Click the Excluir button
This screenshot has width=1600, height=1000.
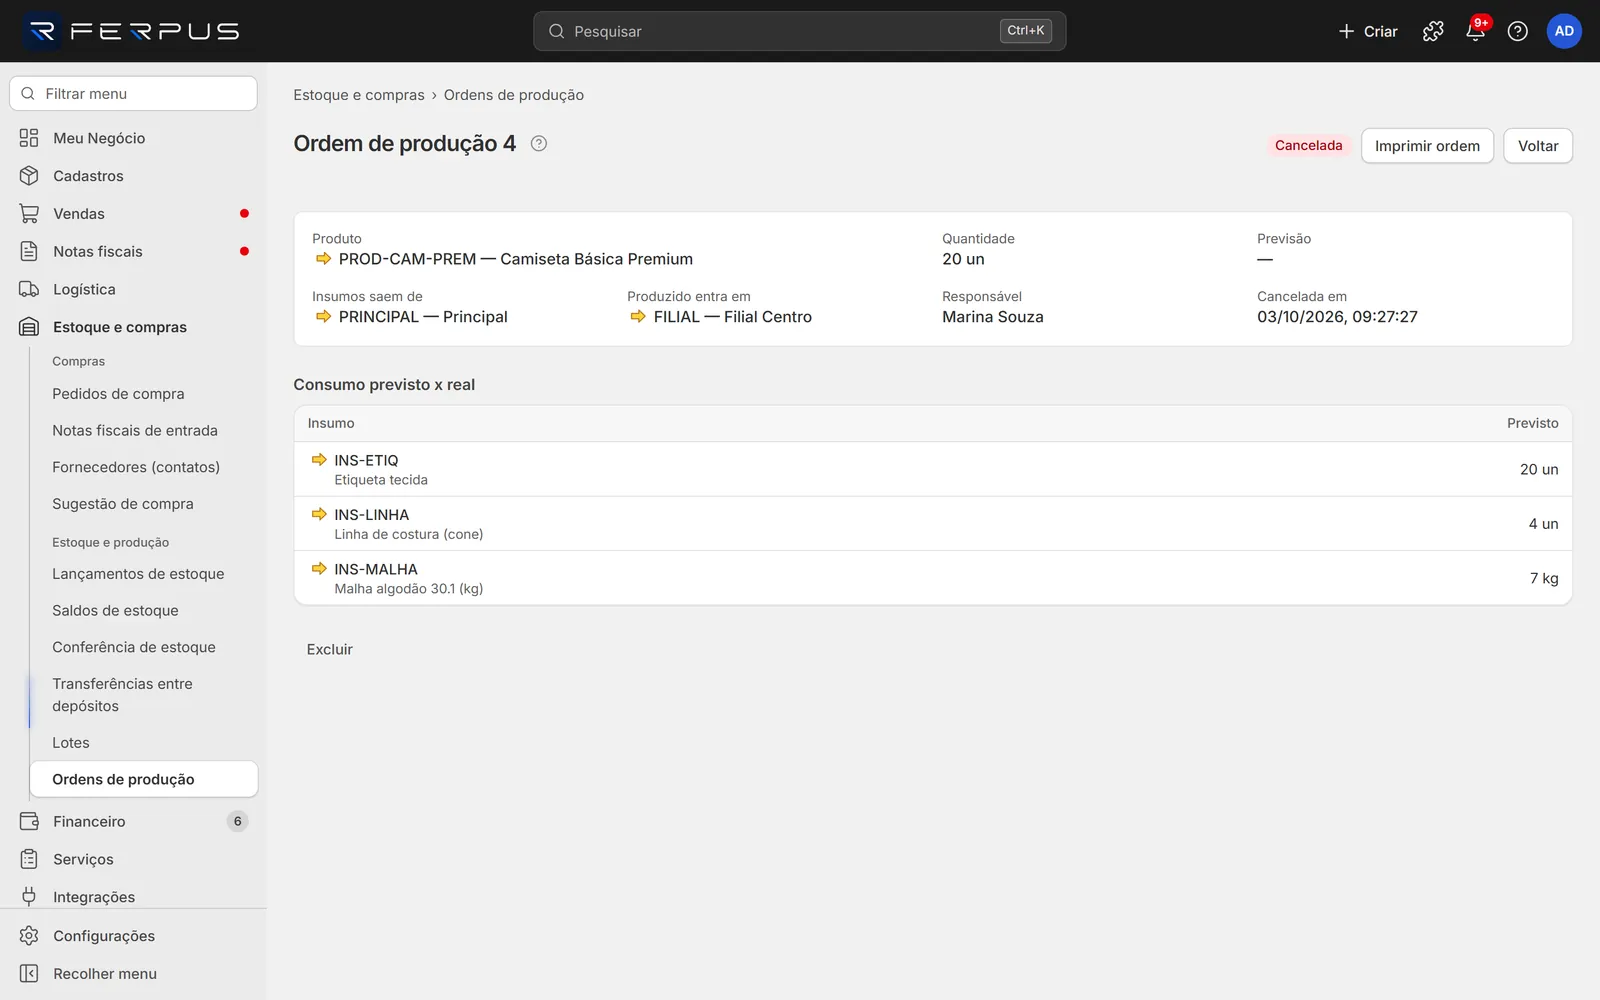(330, 649)
